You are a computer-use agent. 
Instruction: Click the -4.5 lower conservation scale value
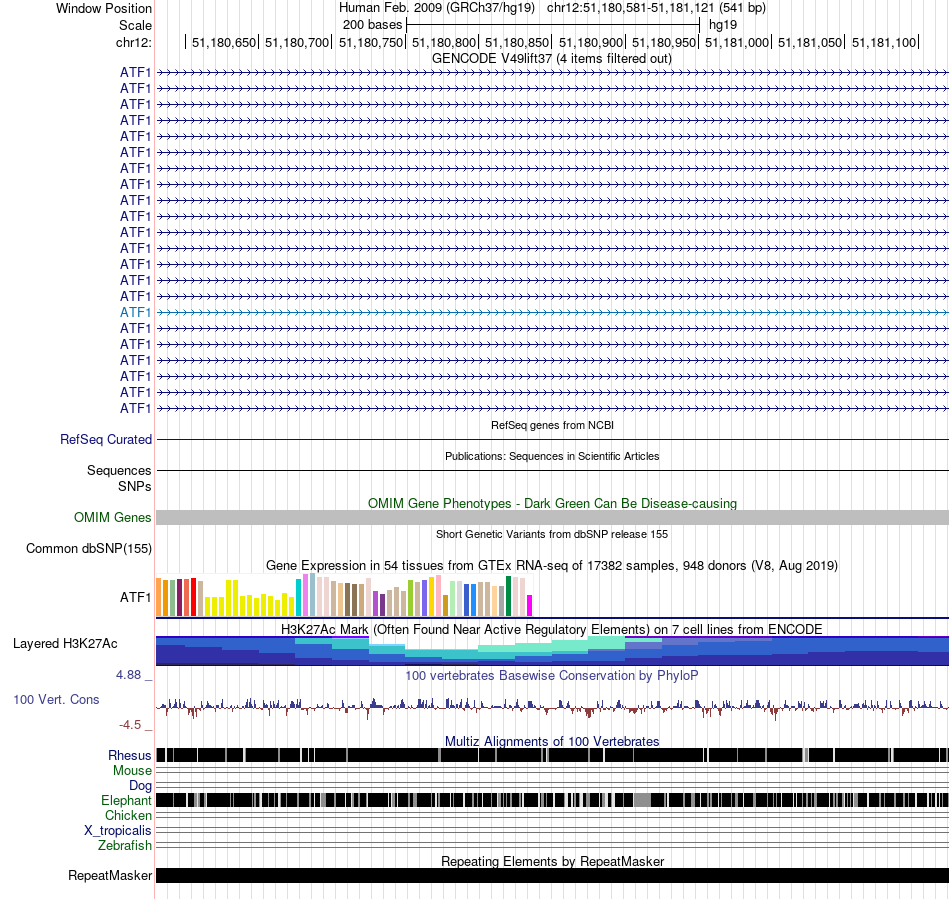pyautogui.click(x=130, y=725)
